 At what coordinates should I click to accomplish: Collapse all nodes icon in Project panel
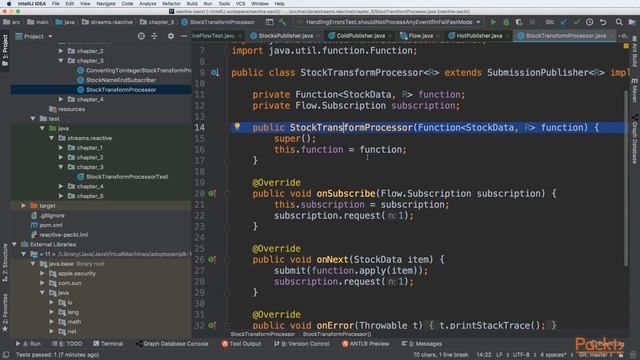click(x=154, y=36)
